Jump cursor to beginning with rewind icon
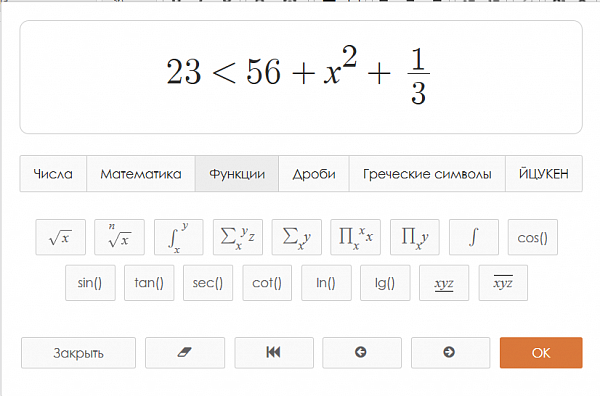The width and height of the screenshot is (600, 396). [x=274, y=353]
